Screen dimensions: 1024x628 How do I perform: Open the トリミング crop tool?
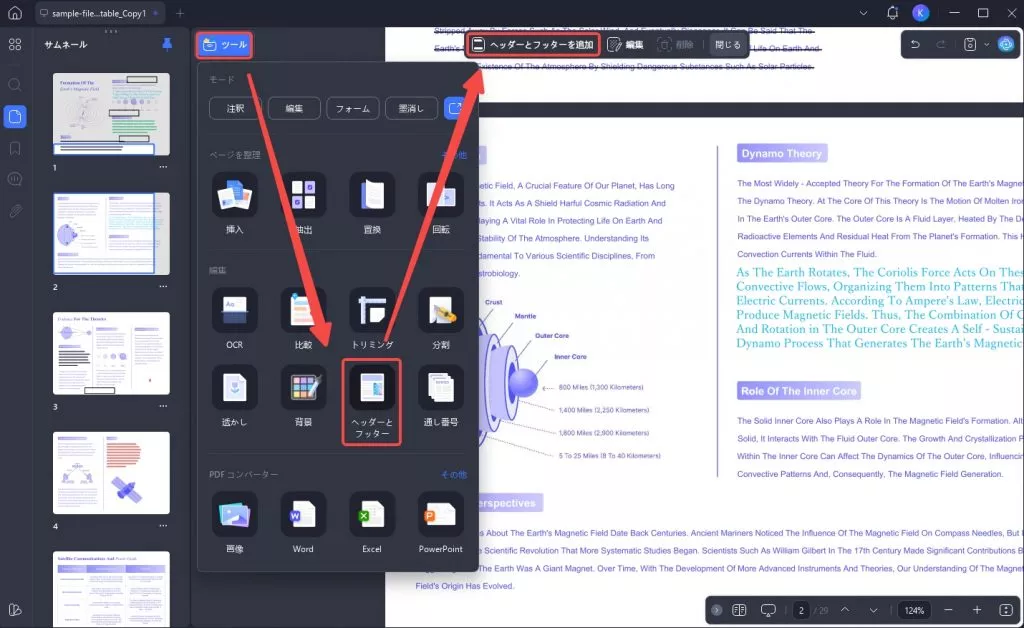click(372, 319)
